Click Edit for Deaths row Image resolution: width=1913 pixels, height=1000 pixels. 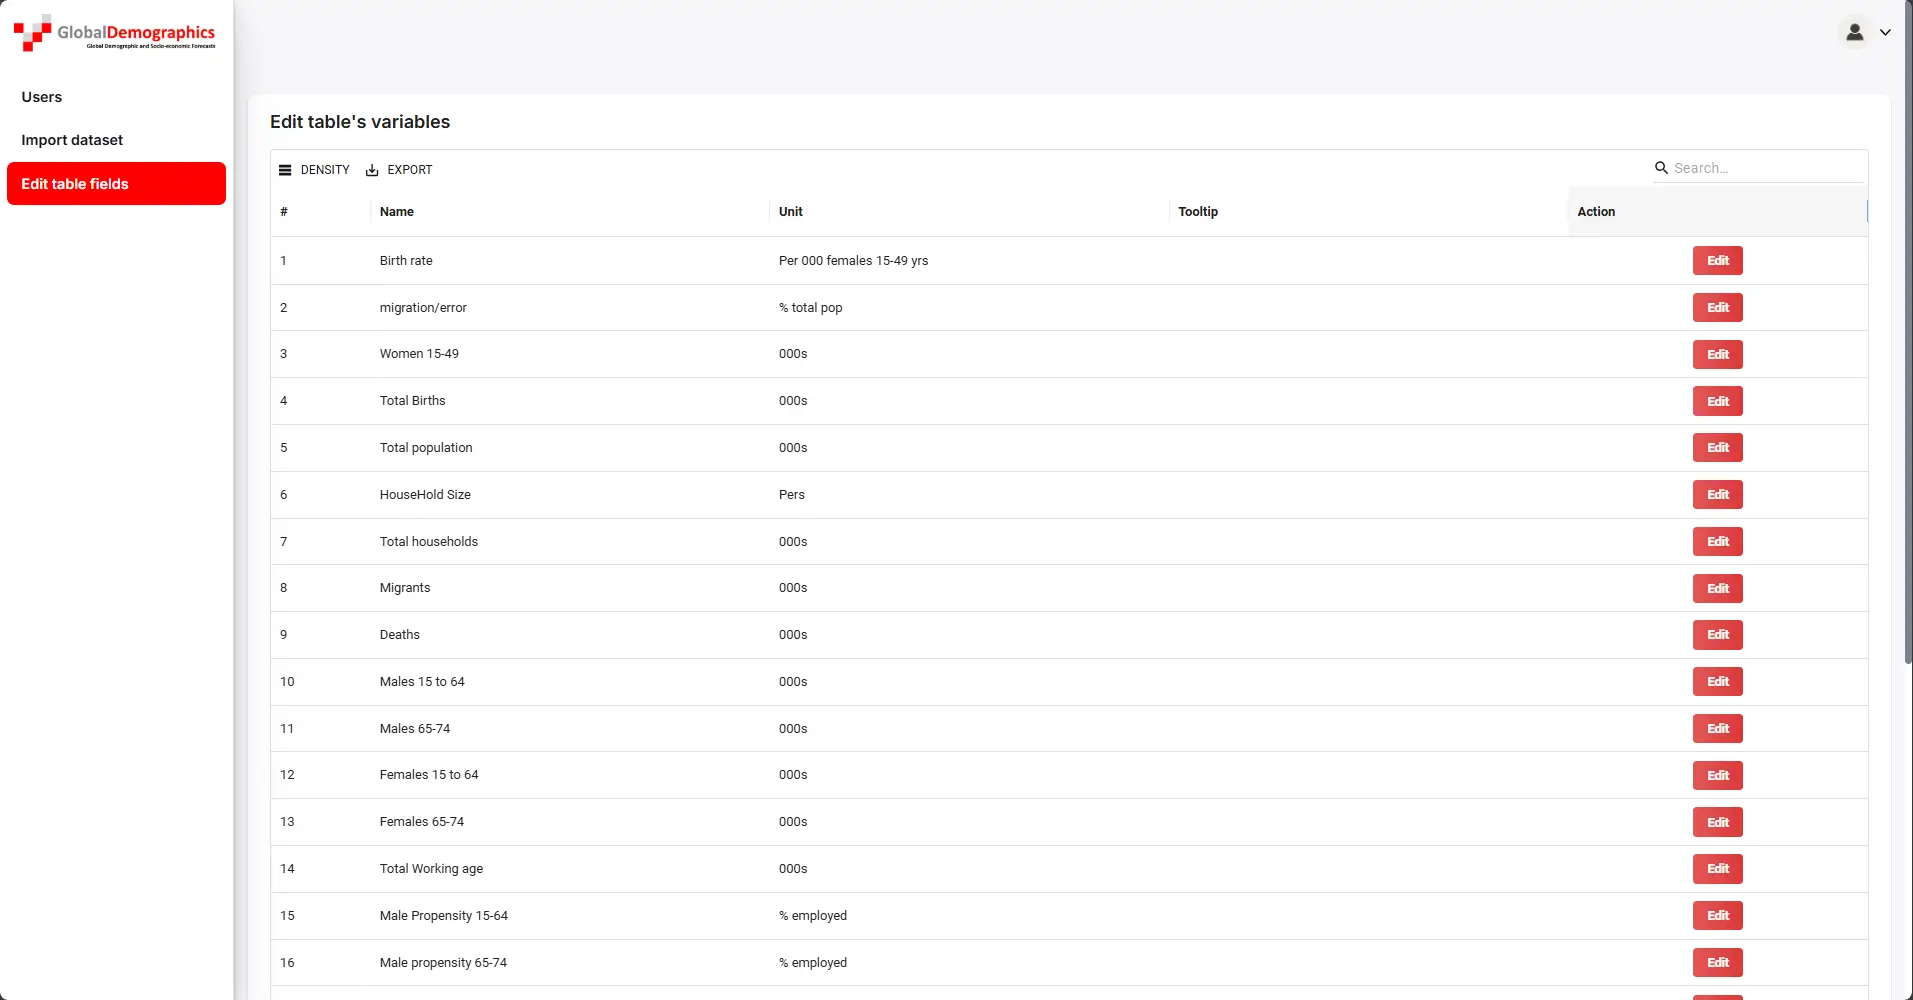(x=1717, y=635)
